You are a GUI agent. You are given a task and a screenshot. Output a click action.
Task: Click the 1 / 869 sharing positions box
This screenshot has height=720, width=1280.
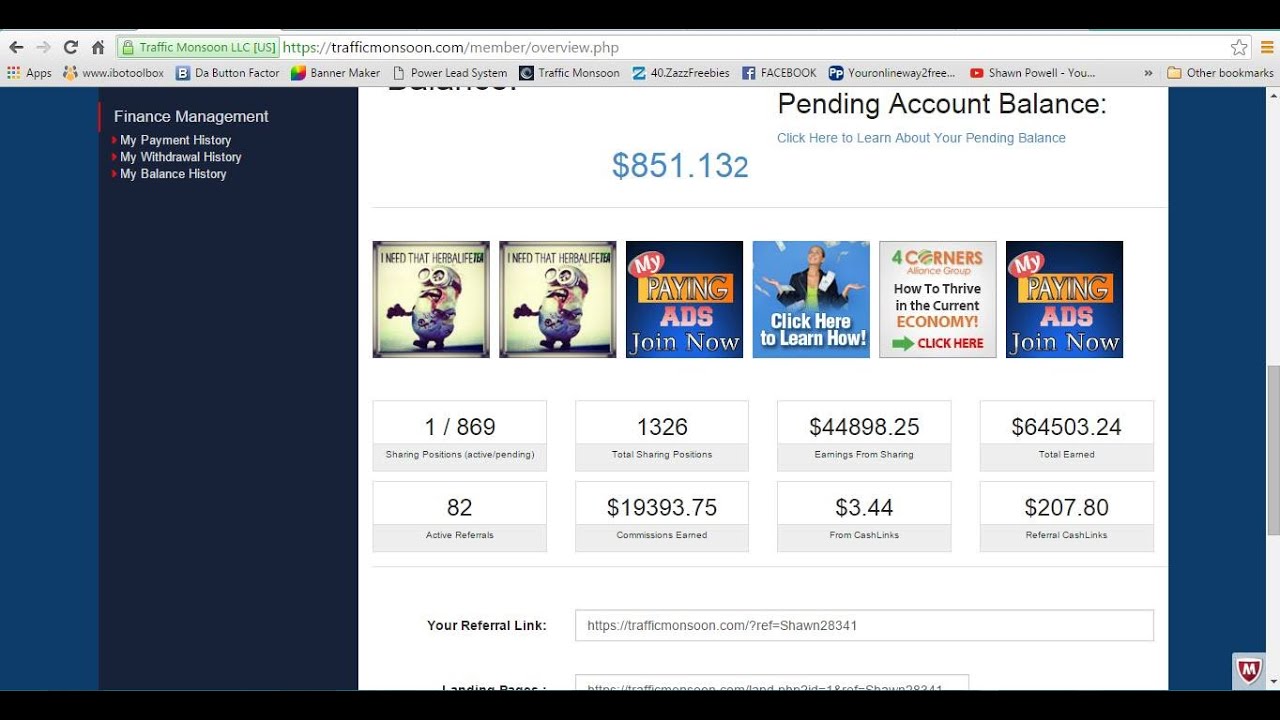pos(460,435)
